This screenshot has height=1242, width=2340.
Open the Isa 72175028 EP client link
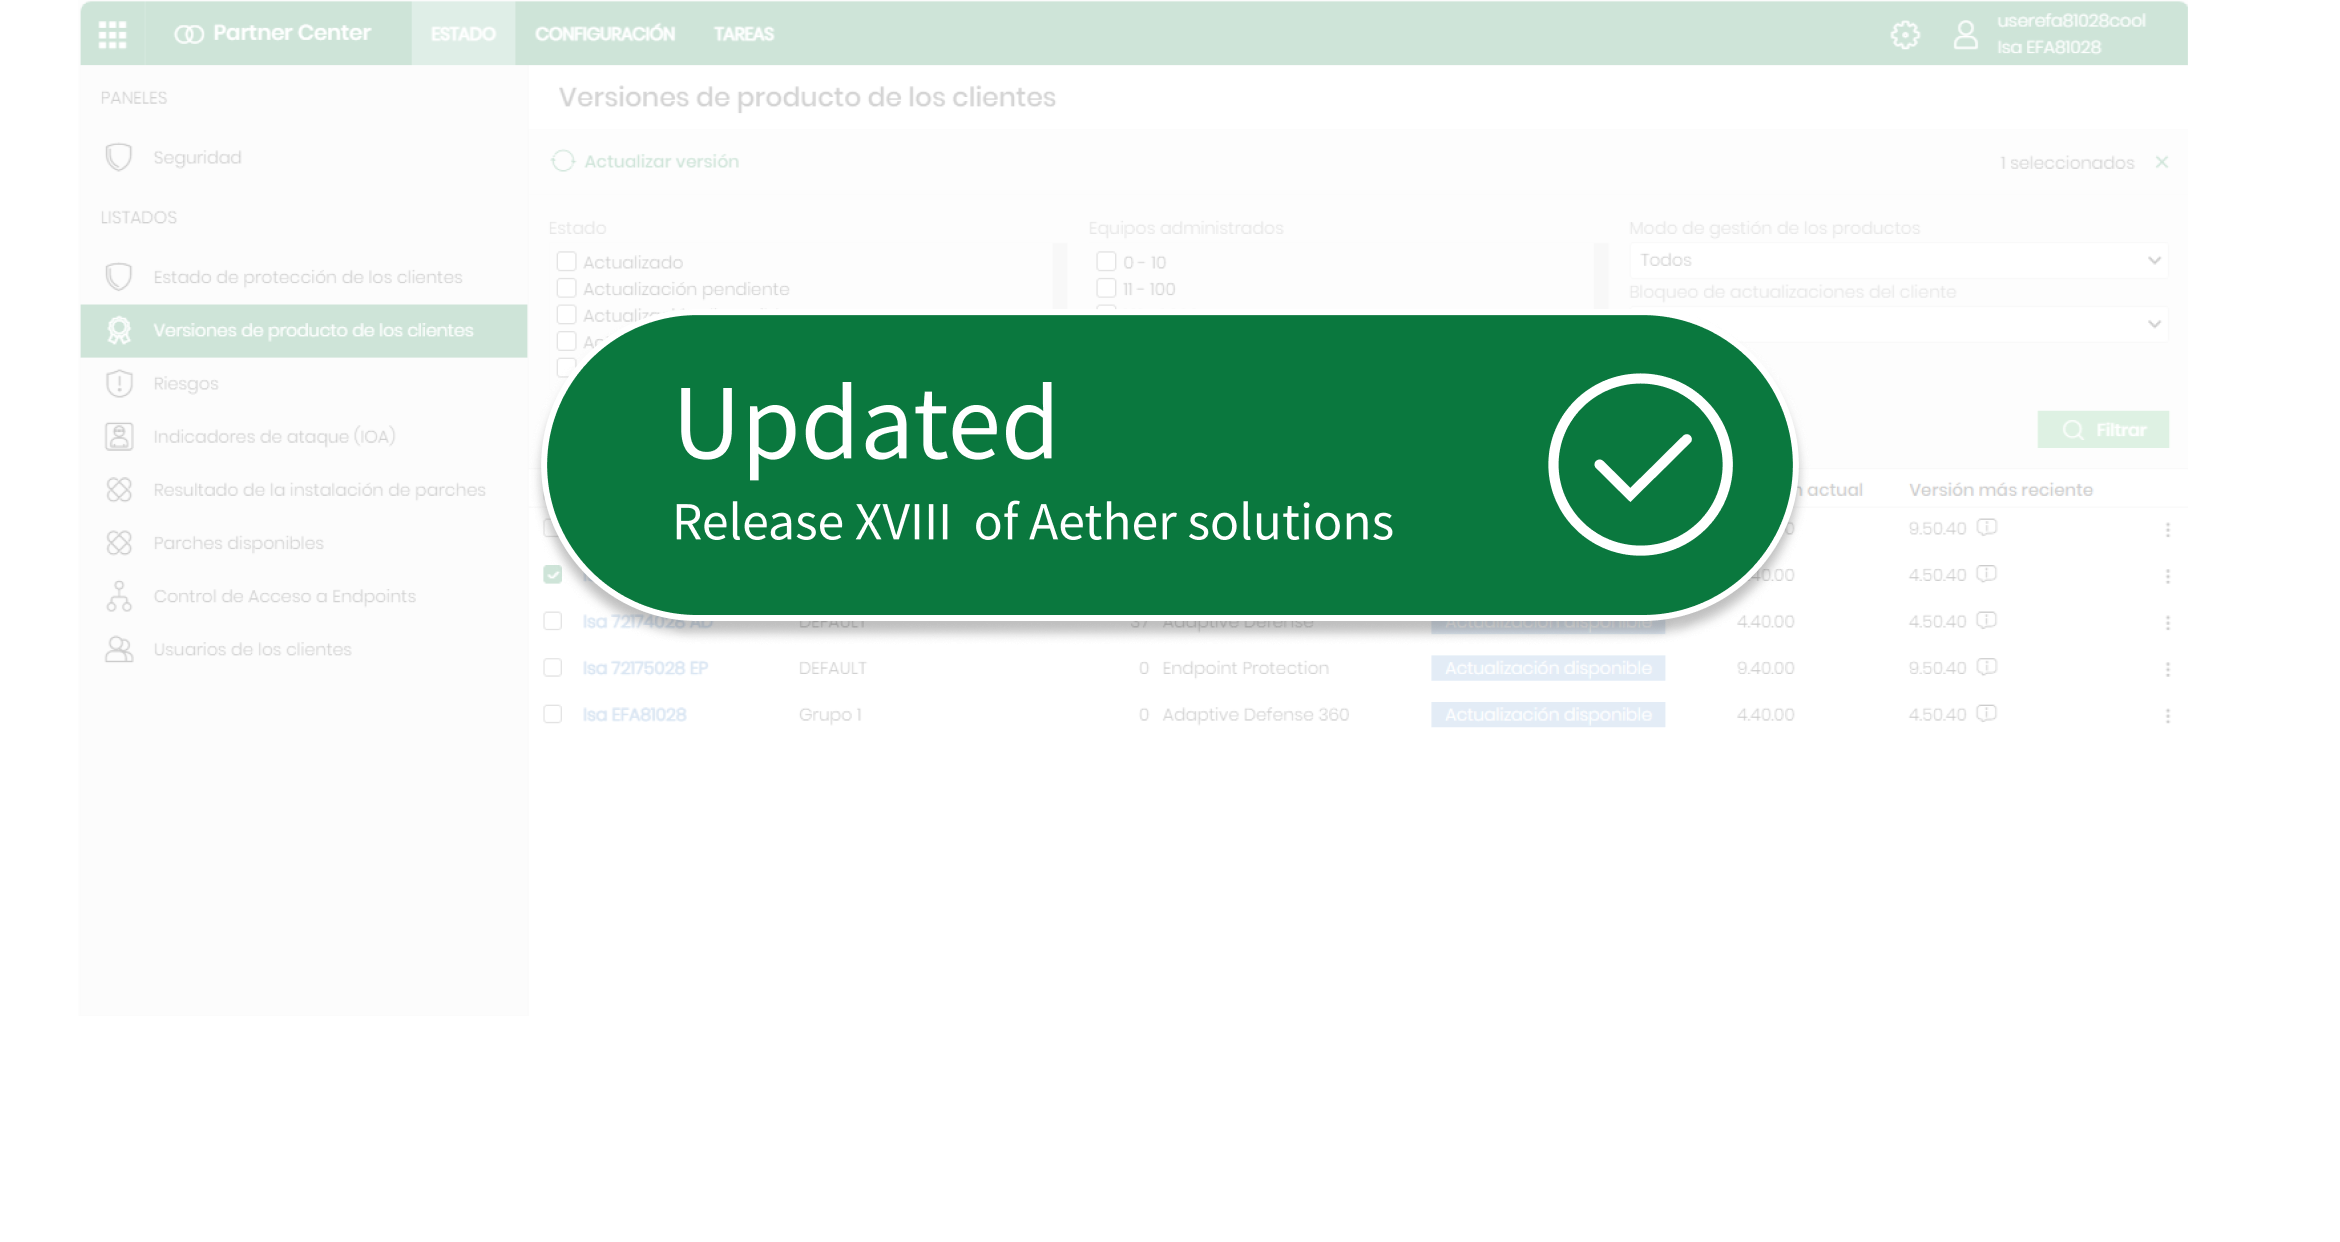click(645, 668)
